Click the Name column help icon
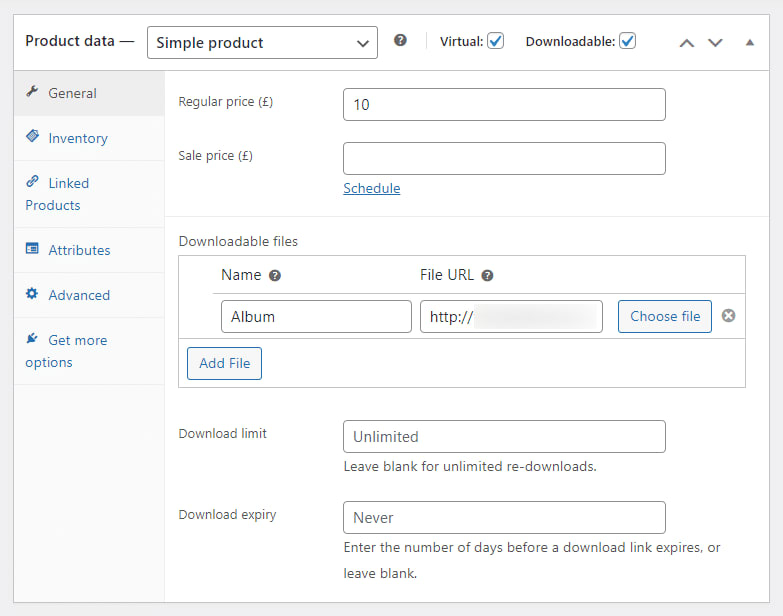Viewport: 783px width, 616px height. [x=275, y=276]
